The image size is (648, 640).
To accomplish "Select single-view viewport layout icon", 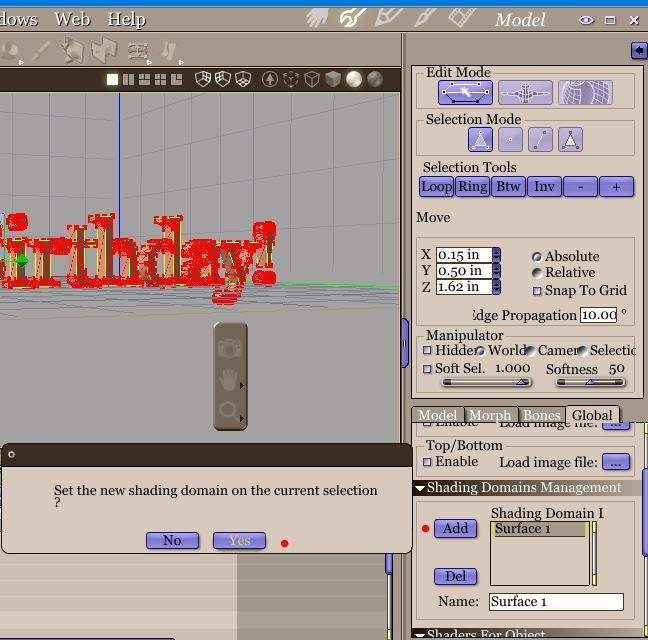I will pyautogui.click(x=112, y=79).
